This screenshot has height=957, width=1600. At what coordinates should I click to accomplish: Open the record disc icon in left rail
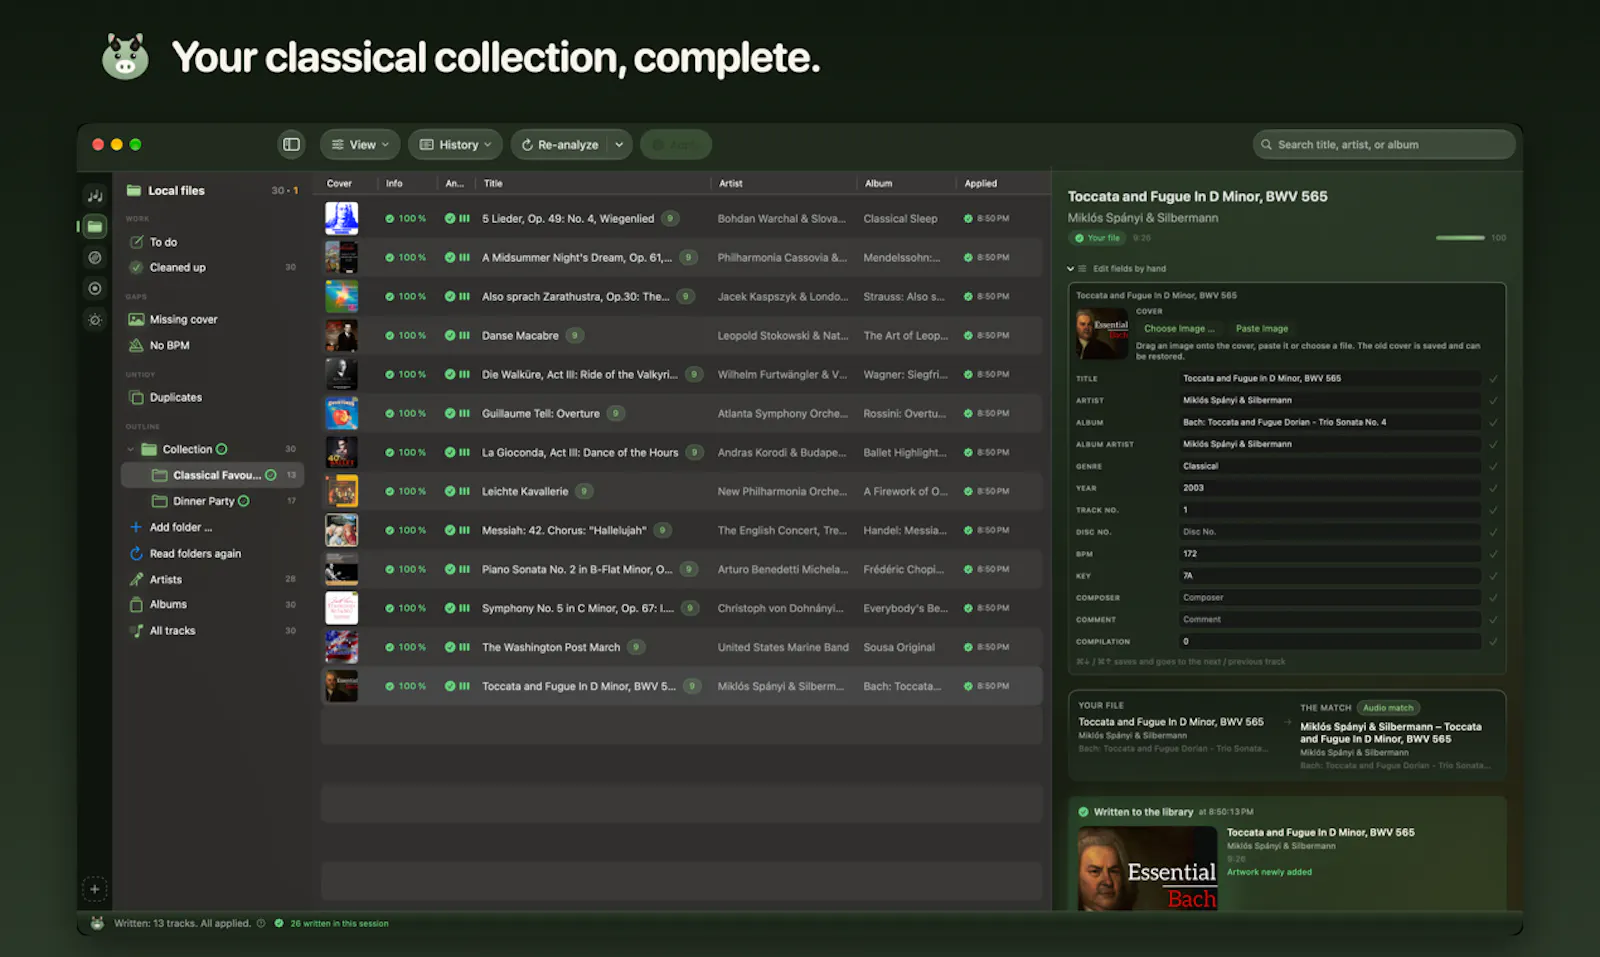click(95, 289)
